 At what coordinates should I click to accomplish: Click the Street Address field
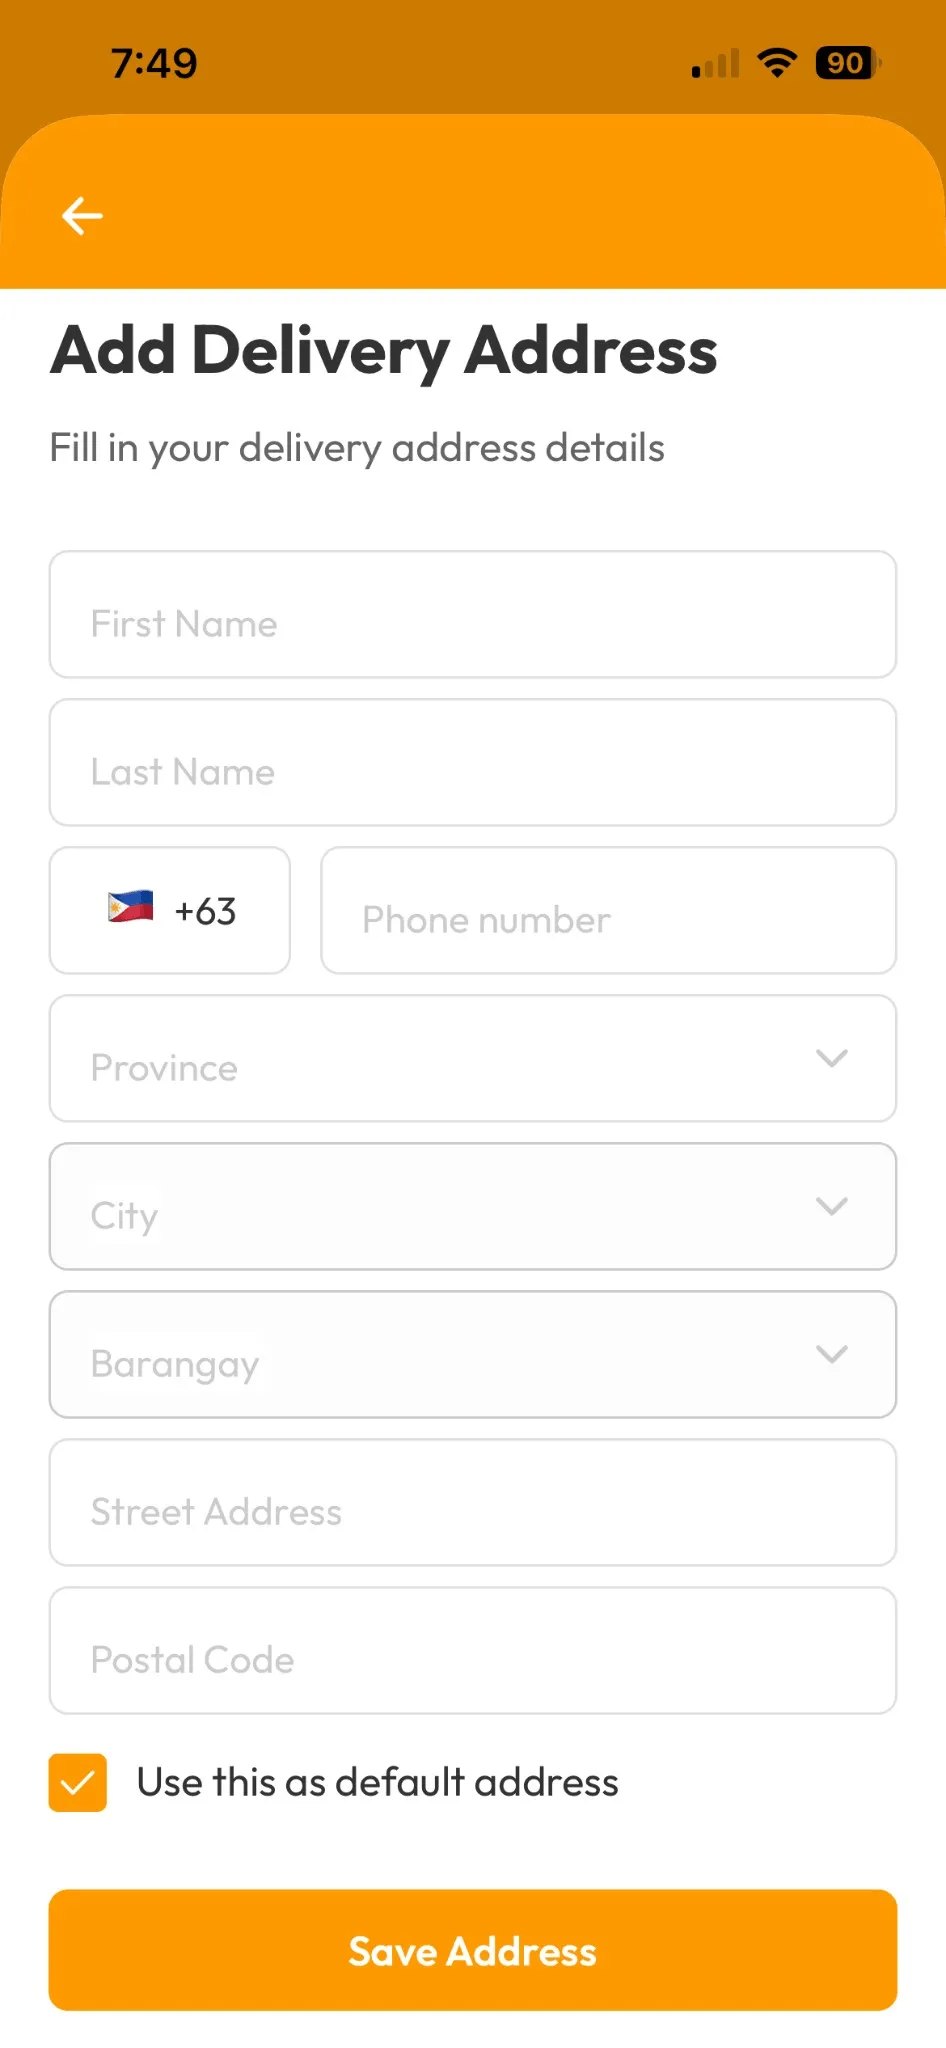click(x=472, y=1502)
